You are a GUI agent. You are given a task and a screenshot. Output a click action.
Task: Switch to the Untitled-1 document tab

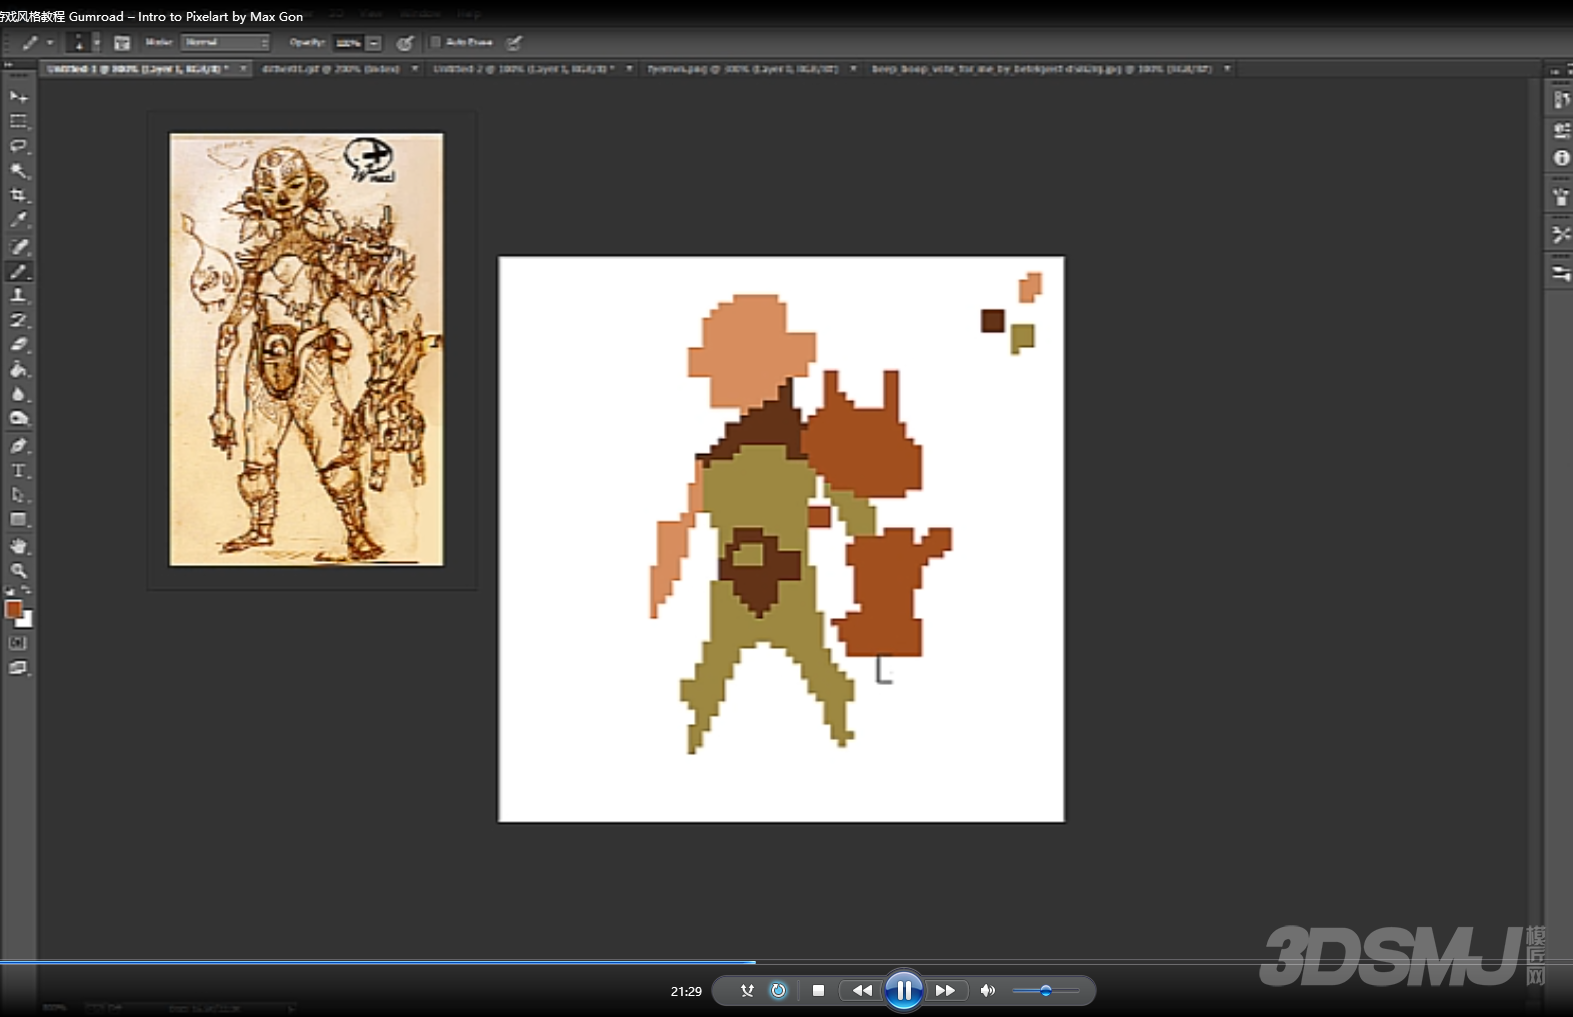138,69
